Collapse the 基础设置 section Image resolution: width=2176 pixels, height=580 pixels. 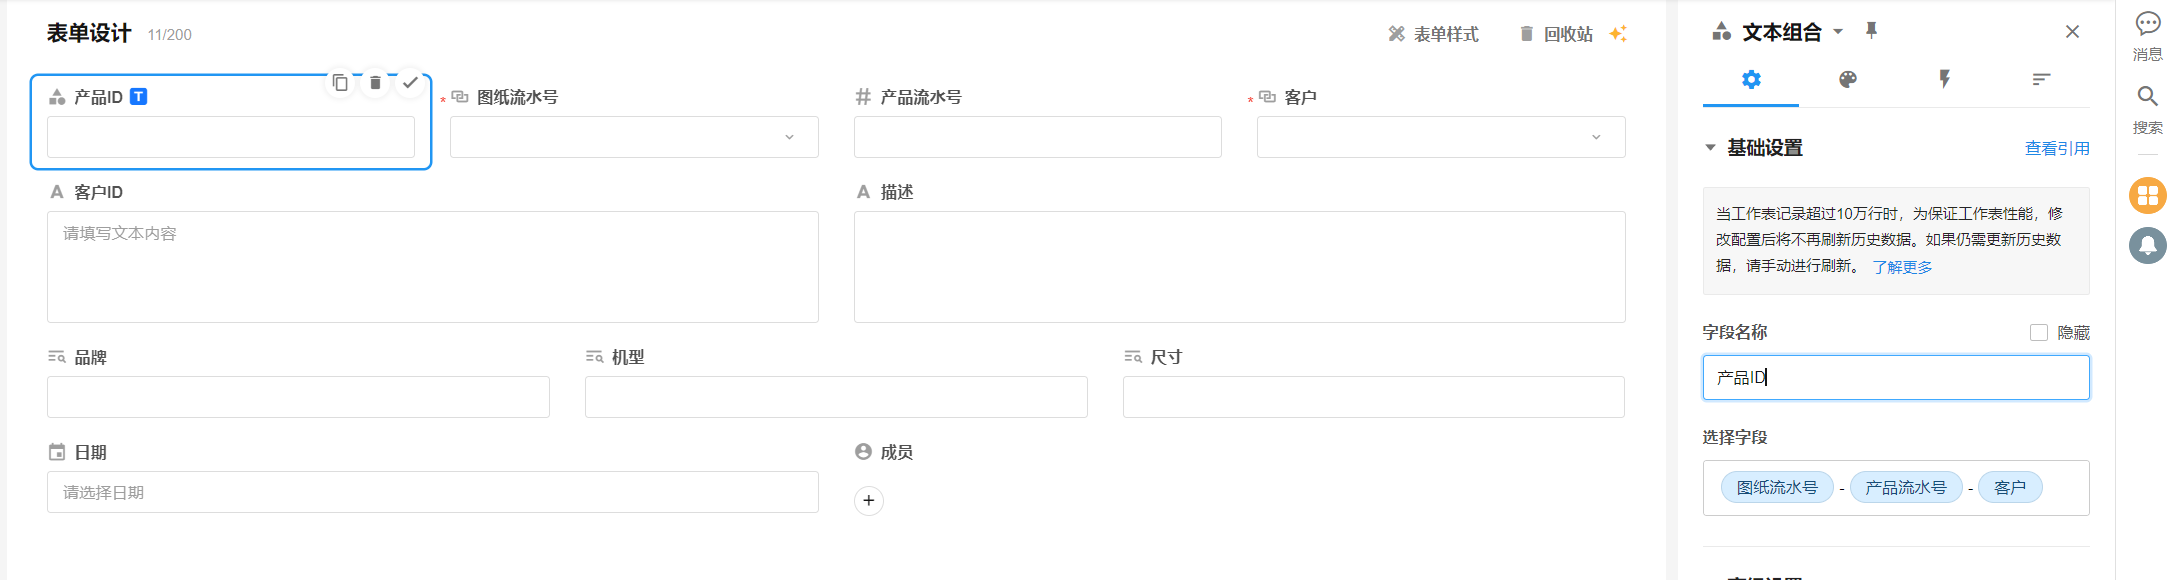(x=1710, y=148)
